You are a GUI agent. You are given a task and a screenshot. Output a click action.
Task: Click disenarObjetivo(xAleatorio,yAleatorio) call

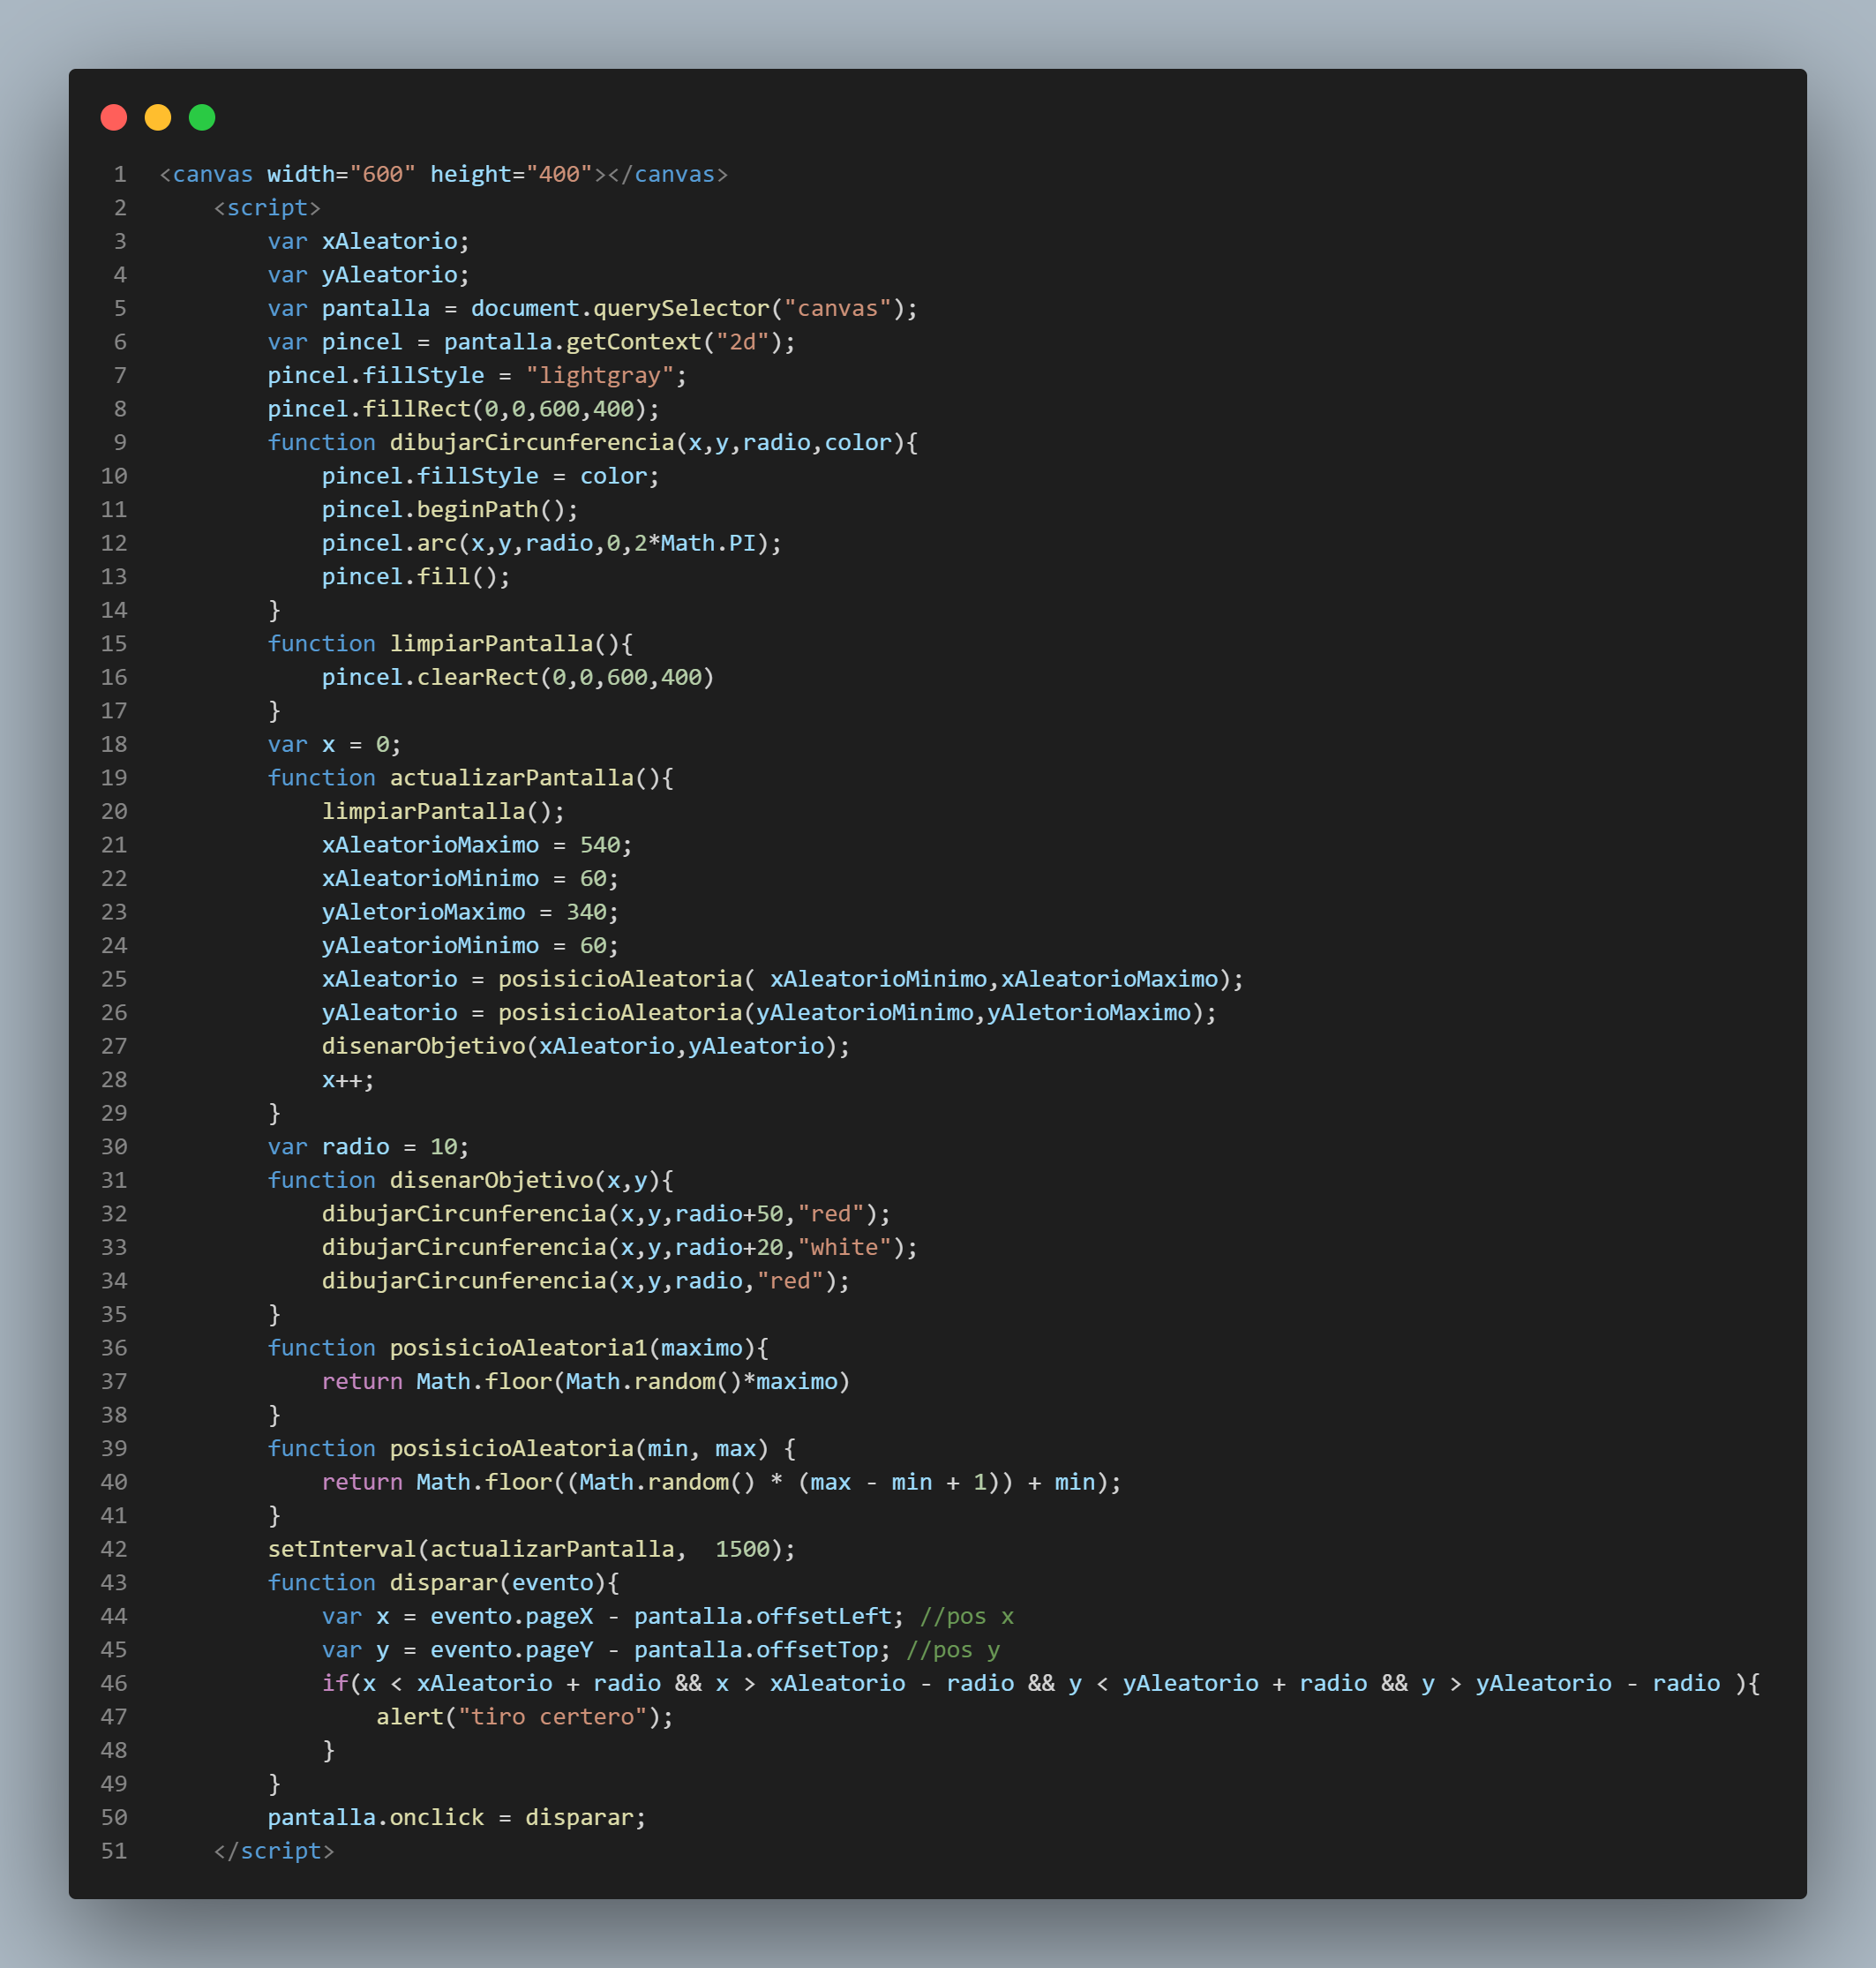tap(585, 1046)
